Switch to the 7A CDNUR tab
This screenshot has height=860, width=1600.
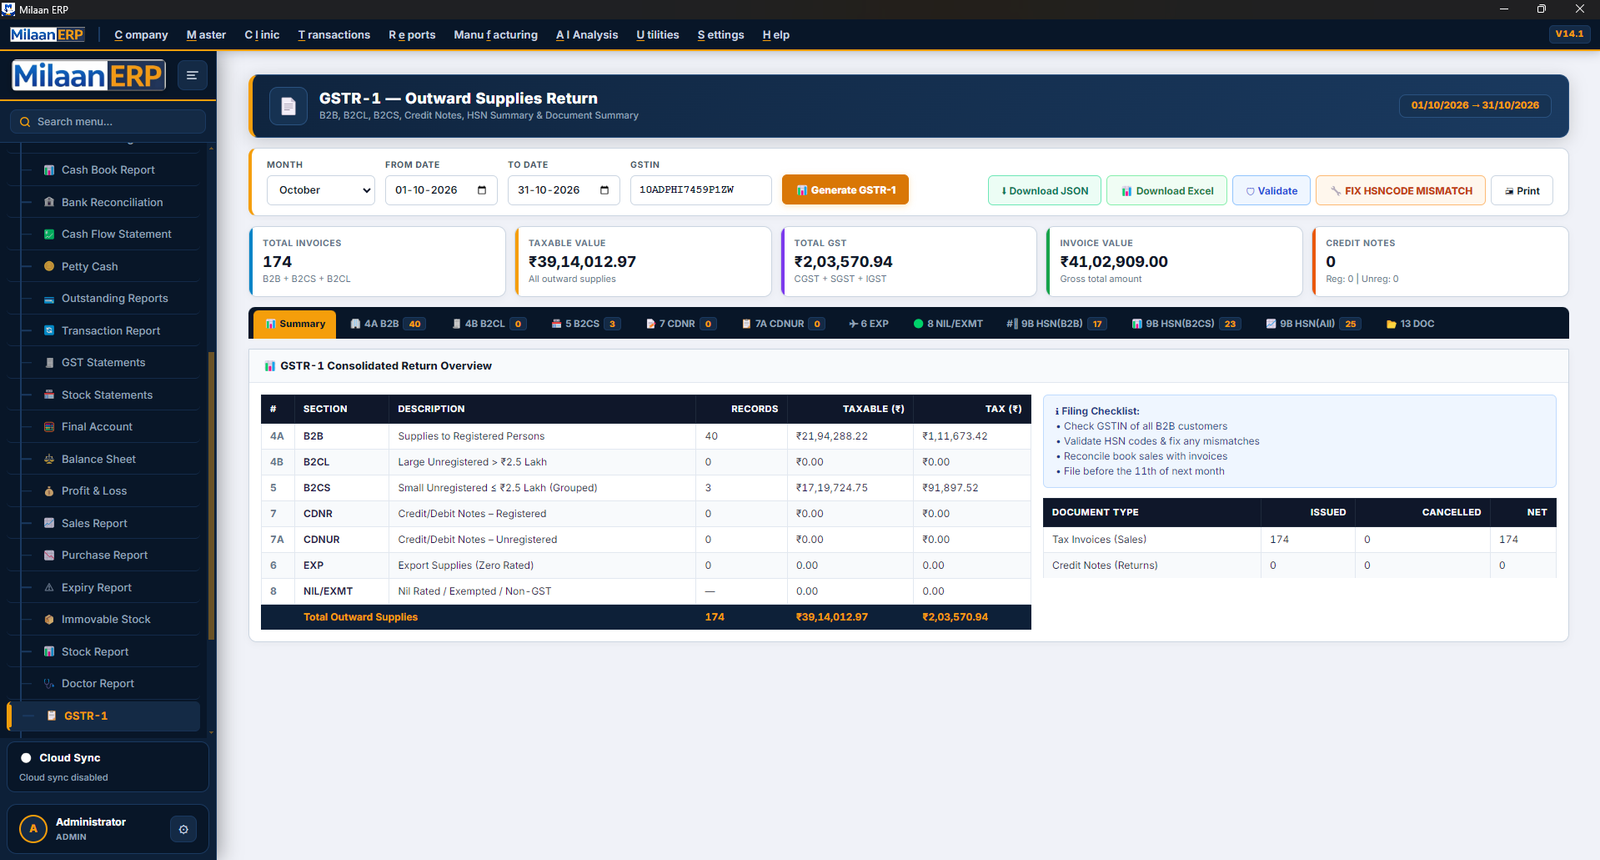pyautogui.click(x=783, y=324)
